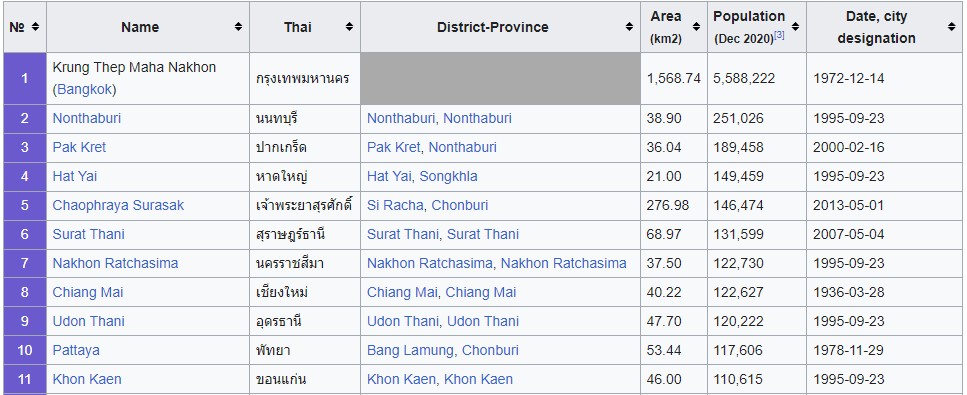
Task: Select the purple row number 8 cell
Action: (25, 292)
